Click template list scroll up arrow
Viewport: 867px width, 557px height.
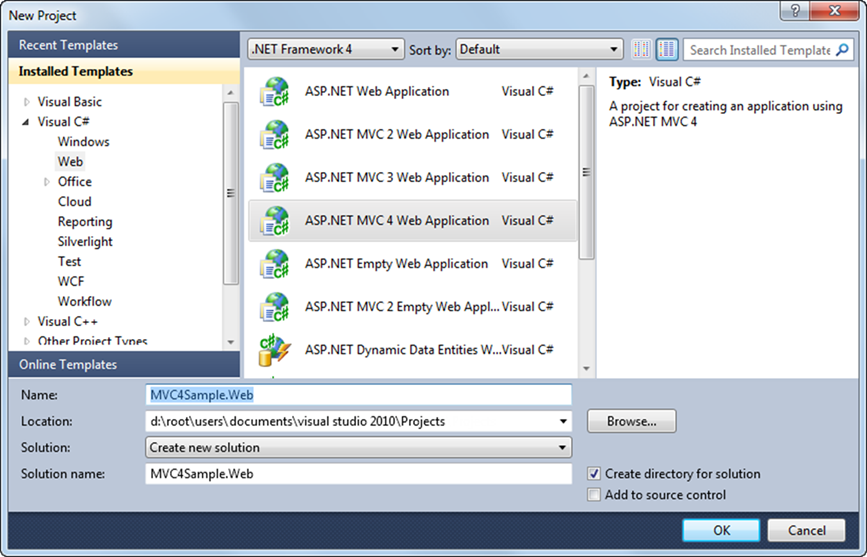586,76
